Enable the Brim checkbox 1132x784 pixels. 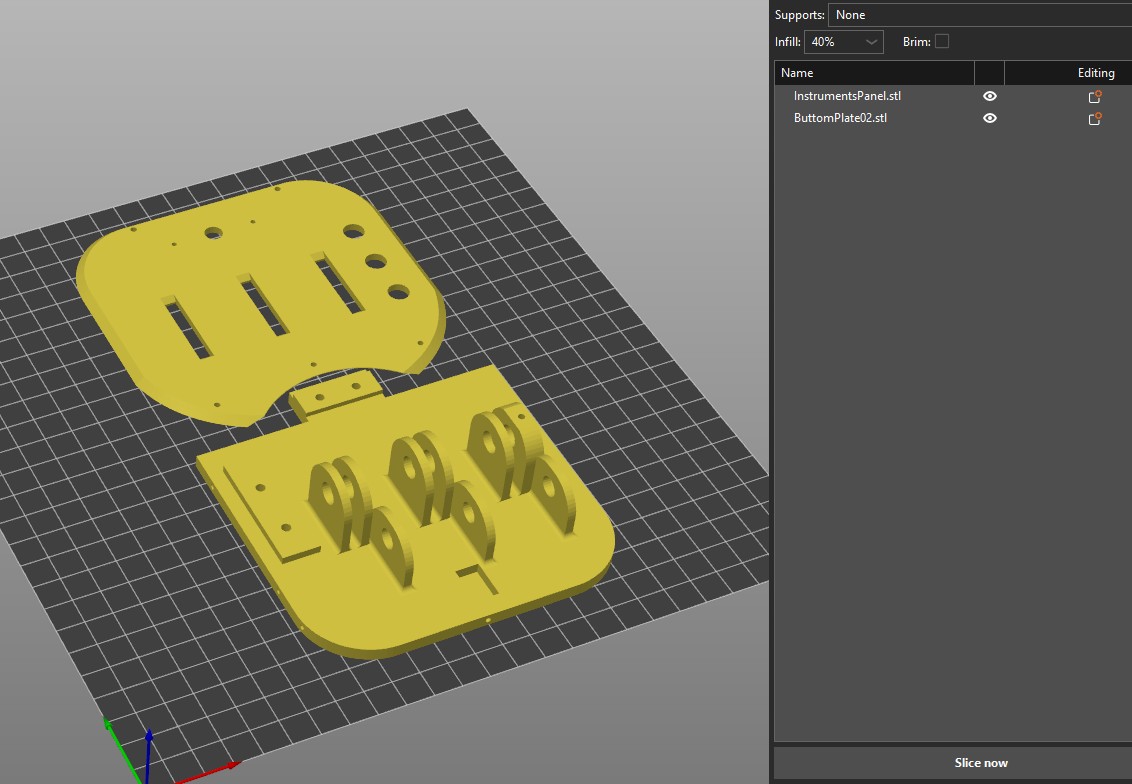(x=941, y=42)
